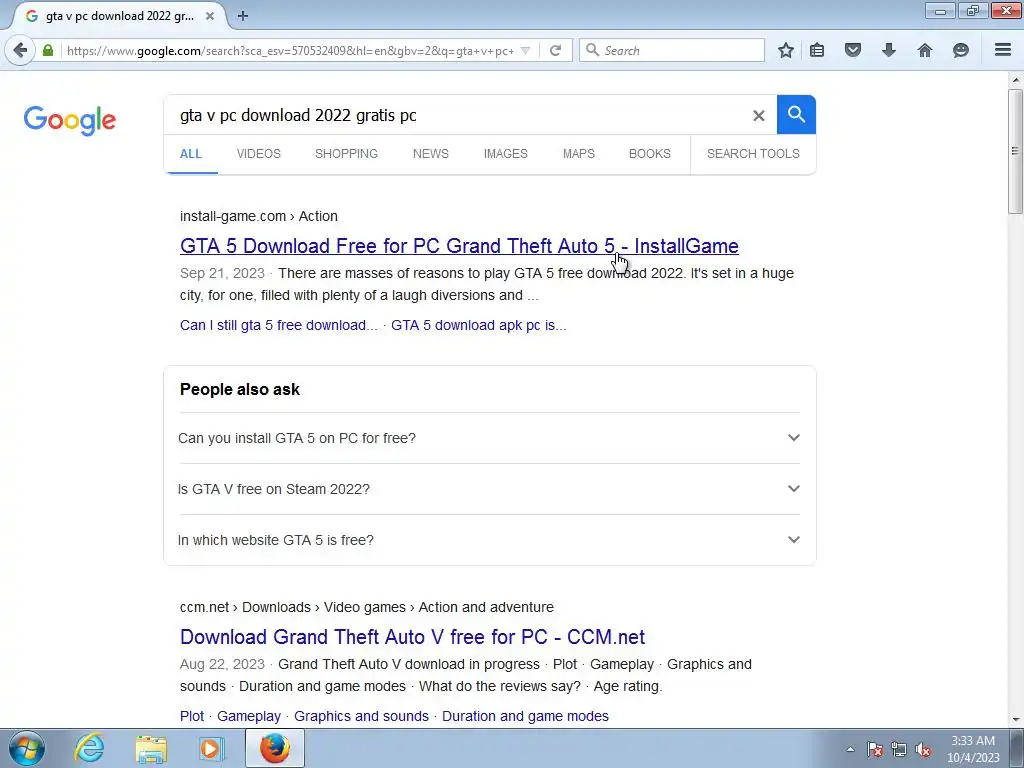Switch to the ALL results tab
This screenshot has width=1024, height=768.
tap(191, 153)
